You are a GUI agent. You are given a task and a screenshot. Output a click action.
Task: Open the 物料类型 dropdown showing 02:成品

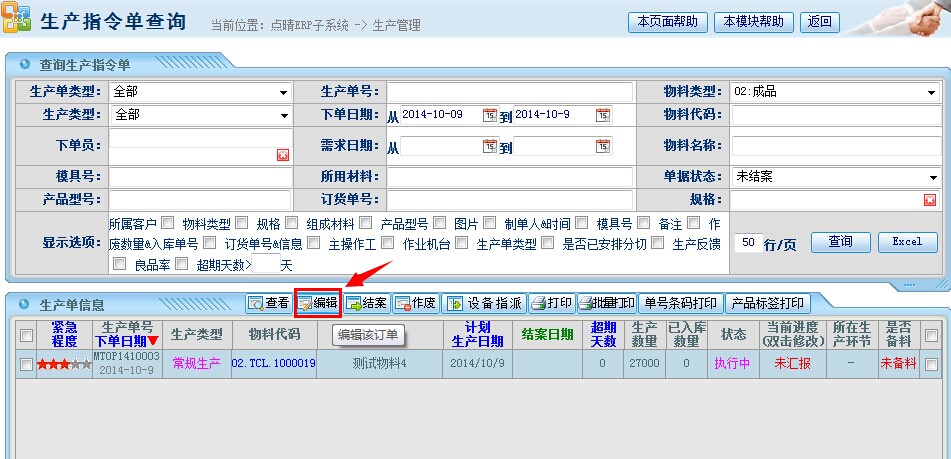point(929,92)
